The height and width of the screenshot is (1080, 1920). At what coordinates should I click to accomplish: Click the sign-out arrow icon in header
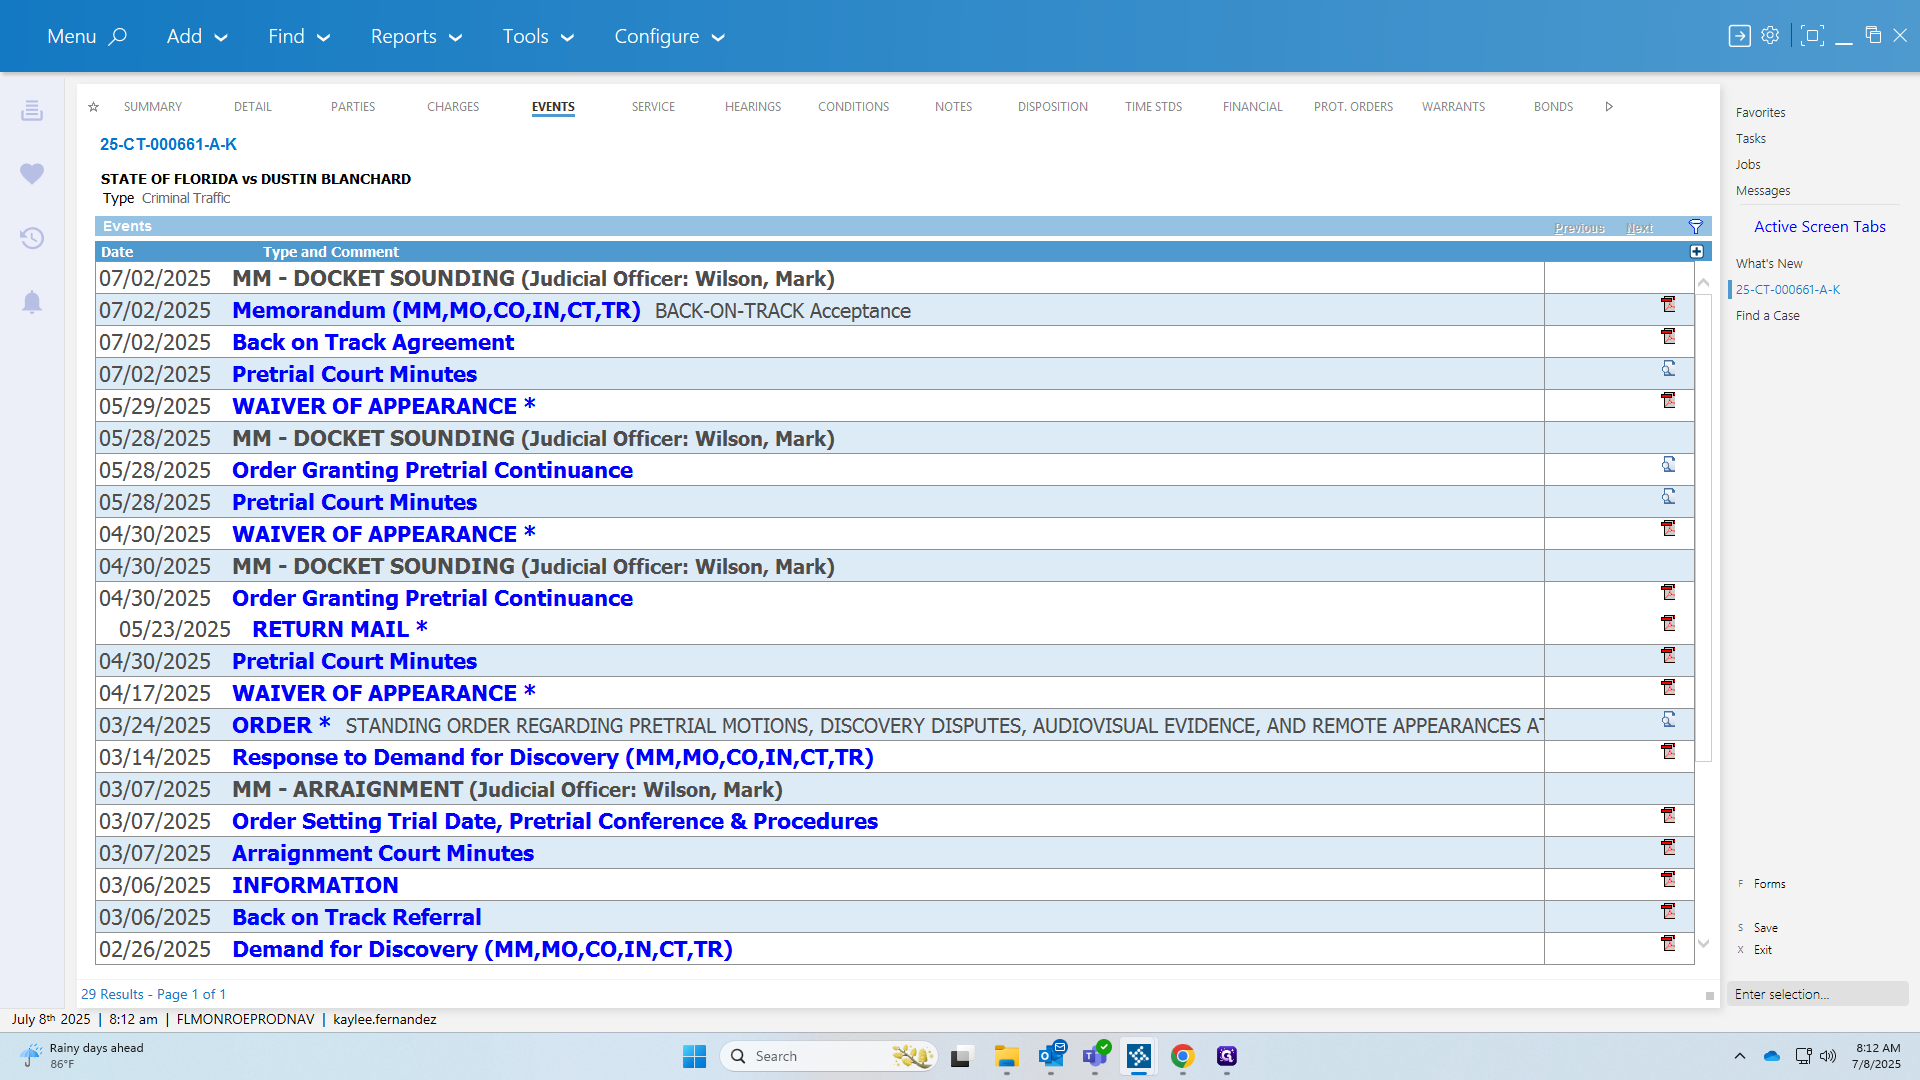pyautogui.click(x=1740, y=36)
